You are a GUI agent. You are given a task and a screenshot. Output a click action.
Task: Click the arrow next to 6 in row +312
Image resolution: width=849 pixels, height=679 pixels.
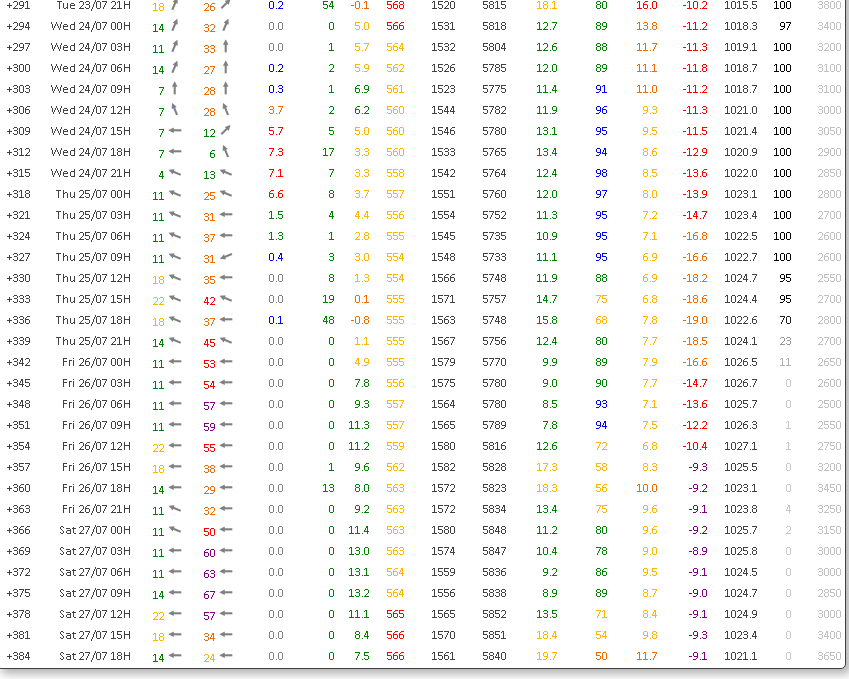[x=226, y=152]
